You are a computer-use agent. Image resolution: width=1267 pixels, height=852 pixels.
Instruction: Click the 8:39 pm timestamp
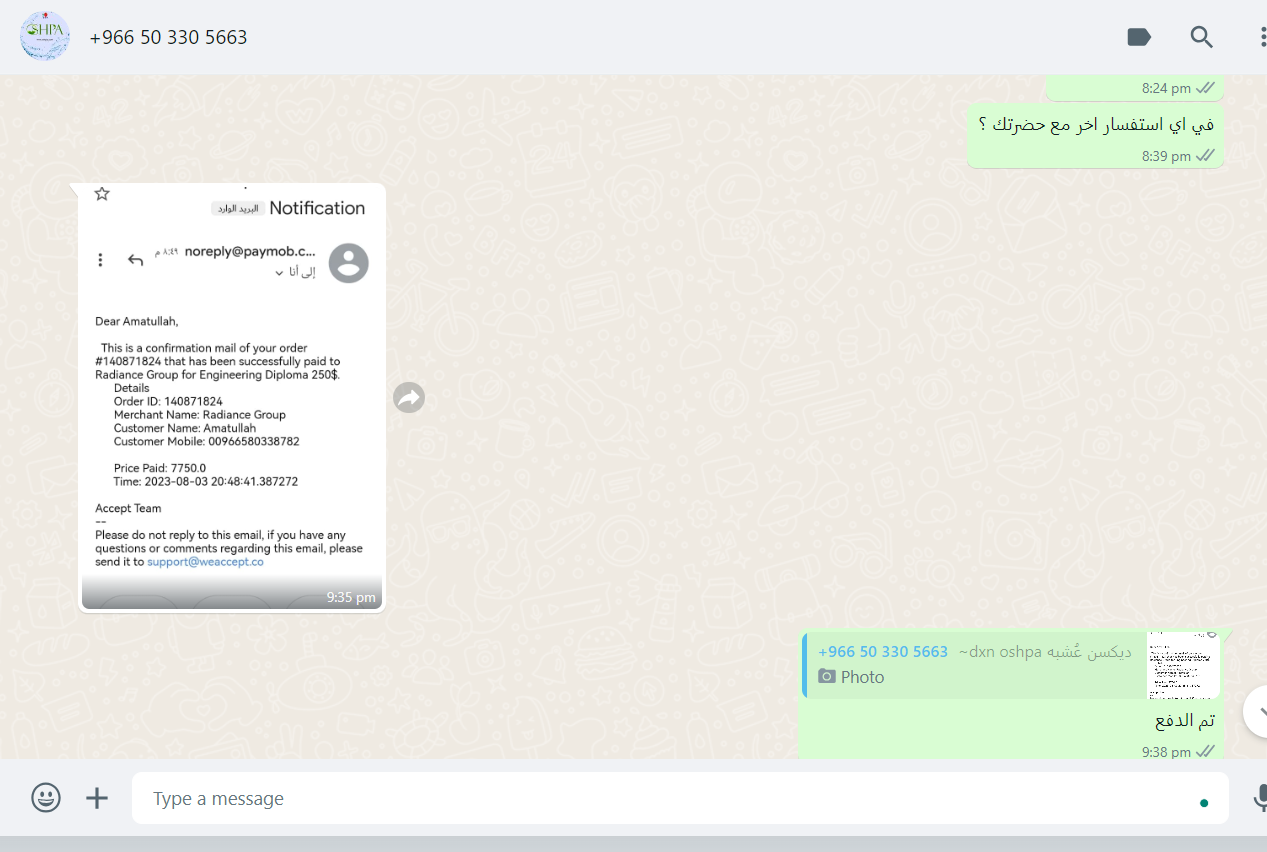(x=1166, y=156)
